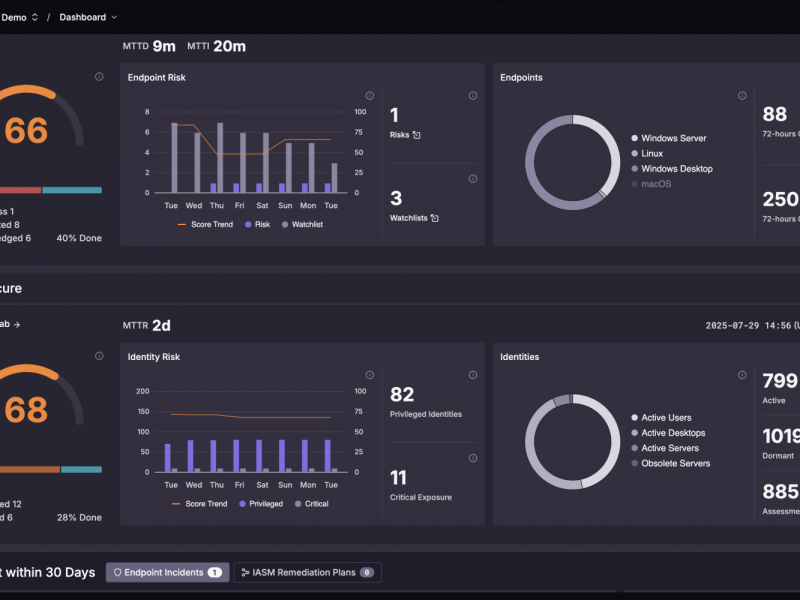Toggle macOS legend entry
Screen dimensions: 800x600
[652, 184]
